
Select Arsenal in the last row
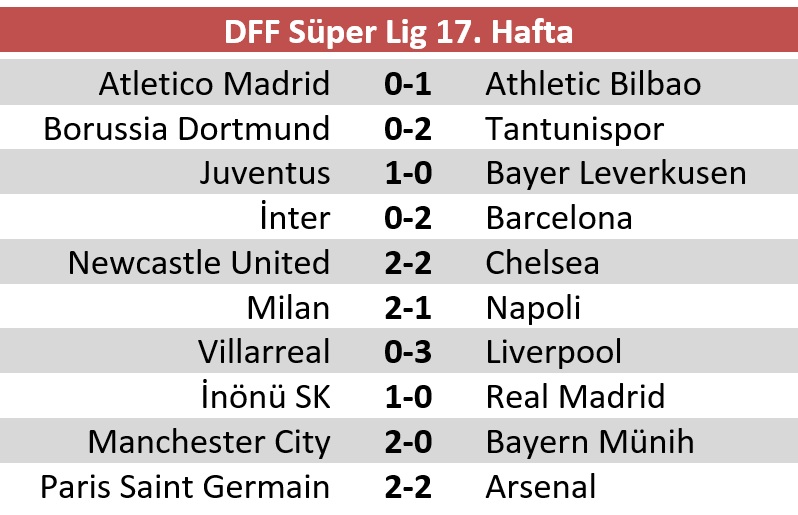pyautogui.click(x=540, y=487)
